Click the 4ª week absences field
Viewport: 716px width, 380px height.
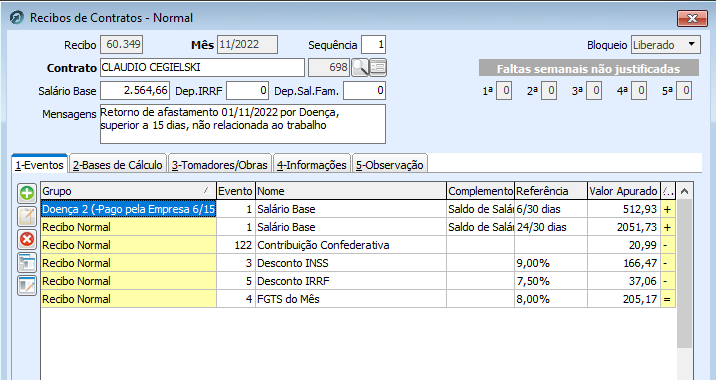pyautogui.click(x=639, y=90)
